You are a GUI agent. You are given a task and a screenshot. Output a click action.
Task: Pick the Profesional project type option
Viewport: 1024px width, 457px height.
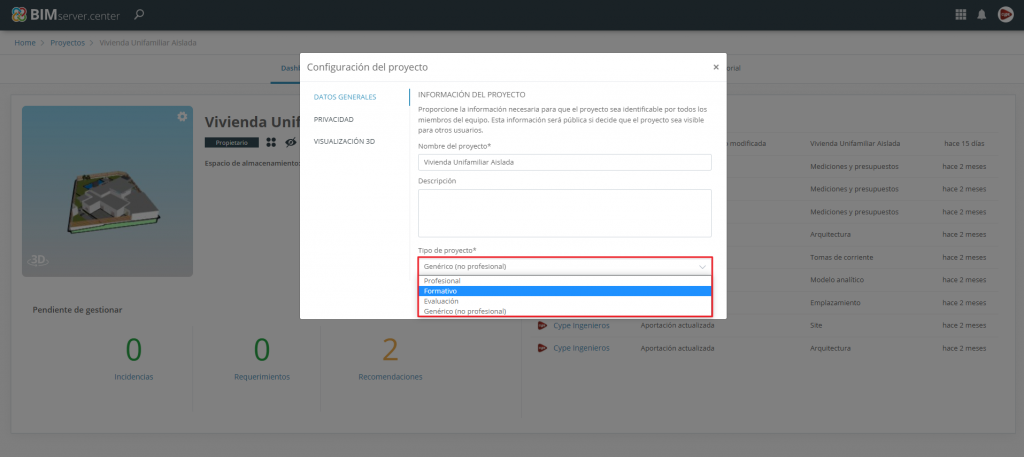(x=564, y=281)
